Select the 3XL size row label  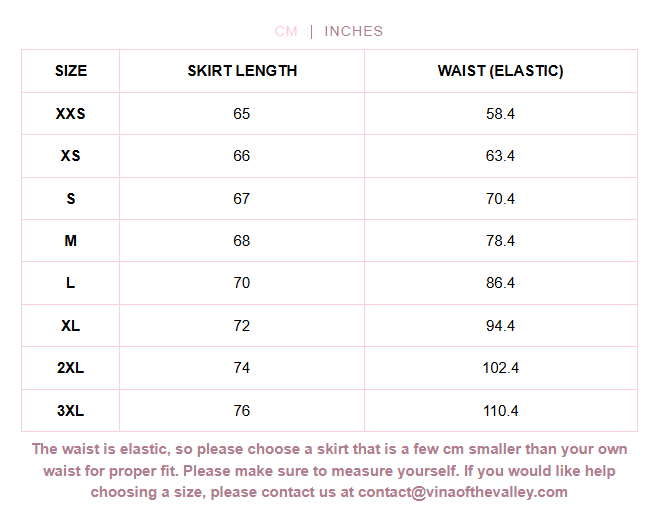coord(71,410)
